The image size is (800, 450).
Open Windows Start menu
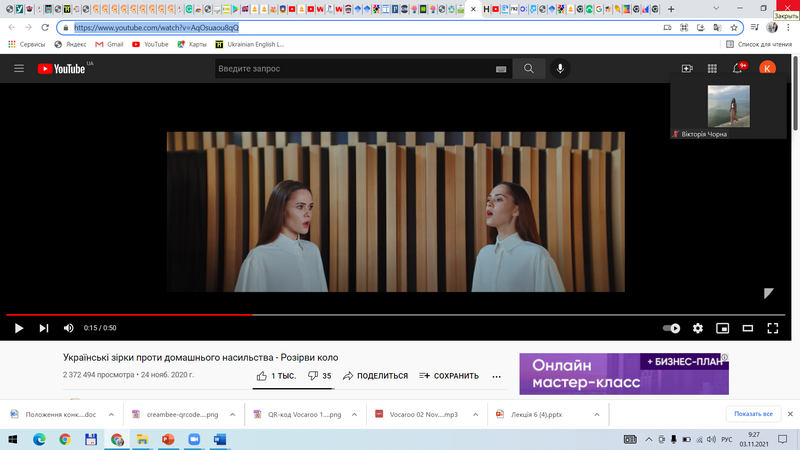pos(13,439)
